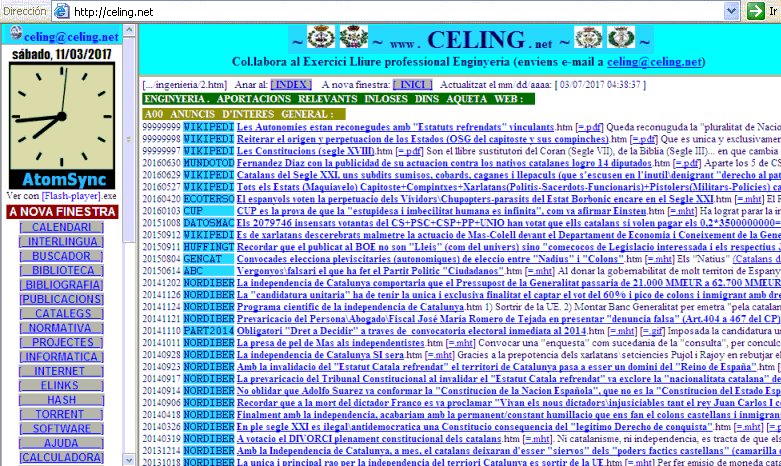This screenshot has width=781, height=466.
Task: Open the HASH sidebar link
Action: coord(61,400)
